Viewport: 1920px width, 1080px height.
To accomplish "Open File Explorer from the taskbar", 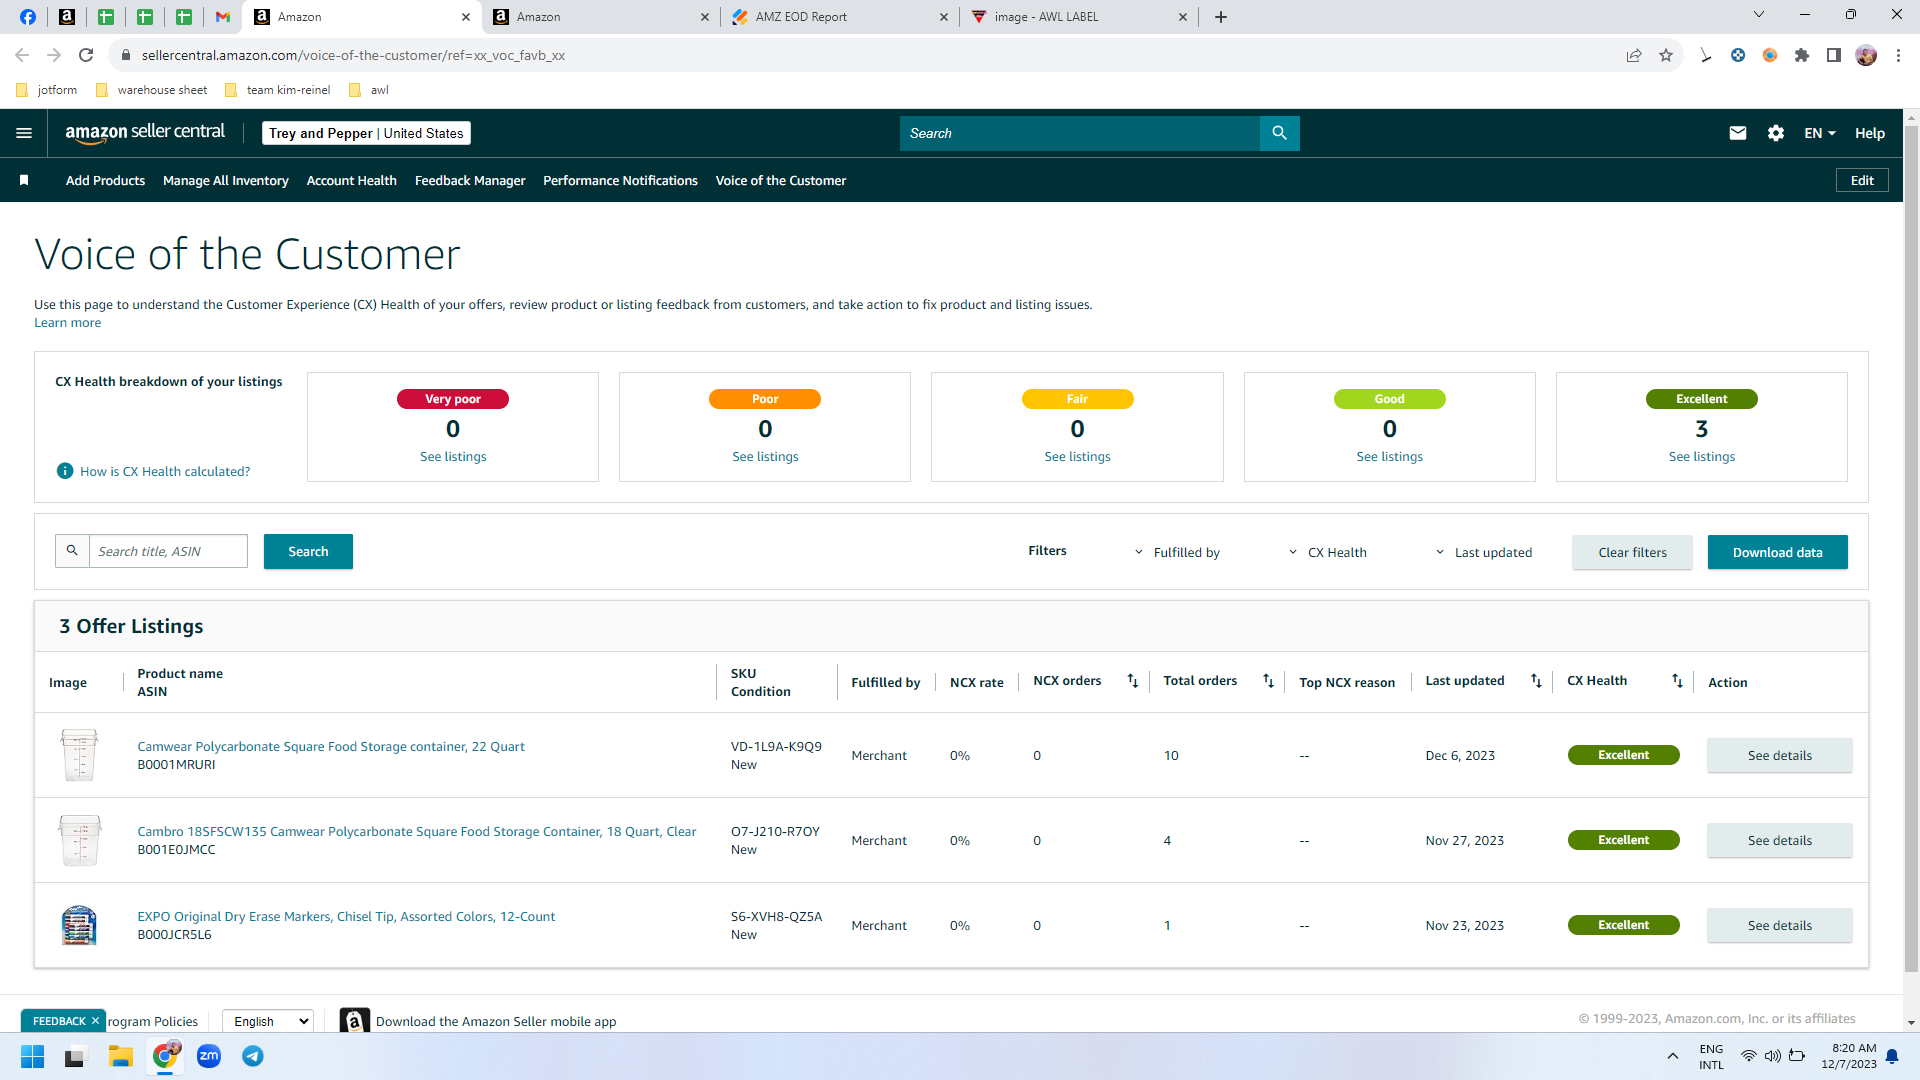I will [x=121, y=1056].
